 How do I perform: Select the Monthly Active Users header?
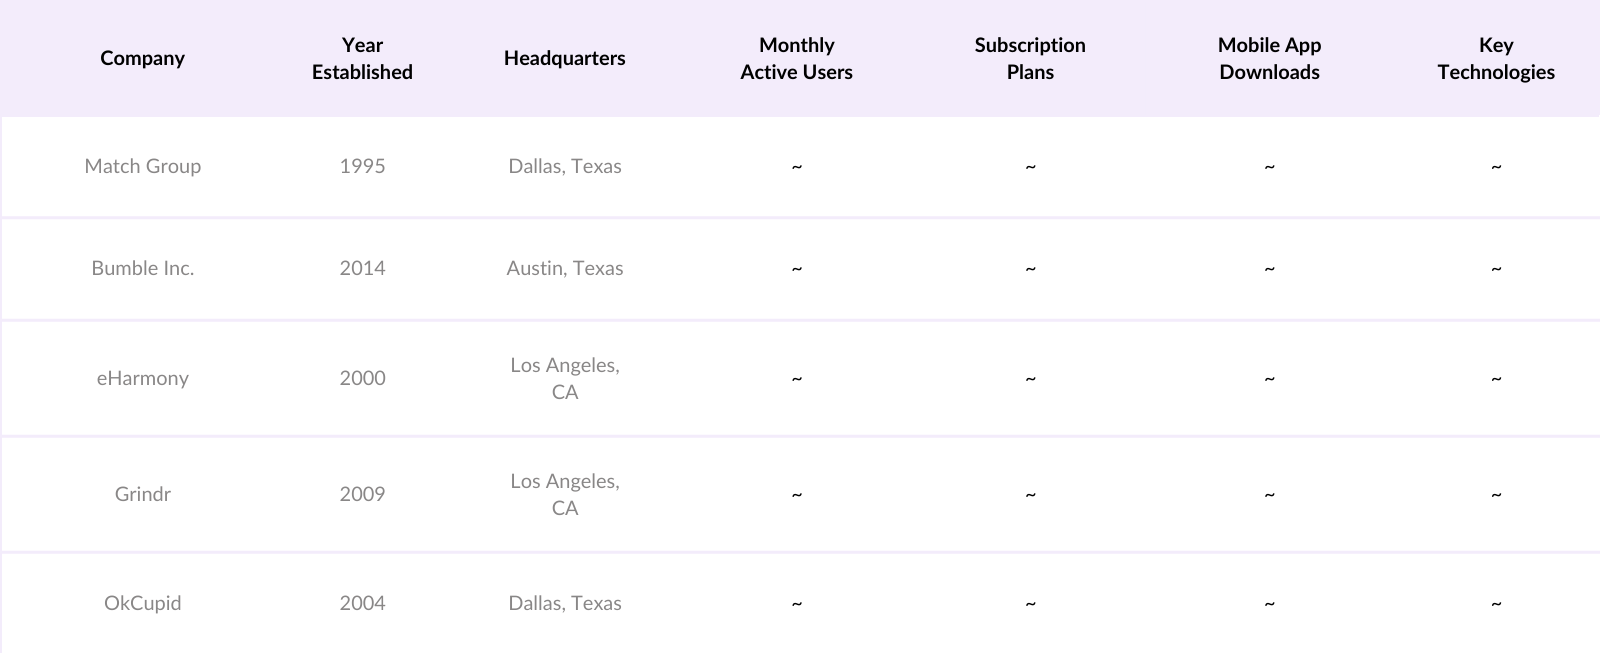point(796,58)
